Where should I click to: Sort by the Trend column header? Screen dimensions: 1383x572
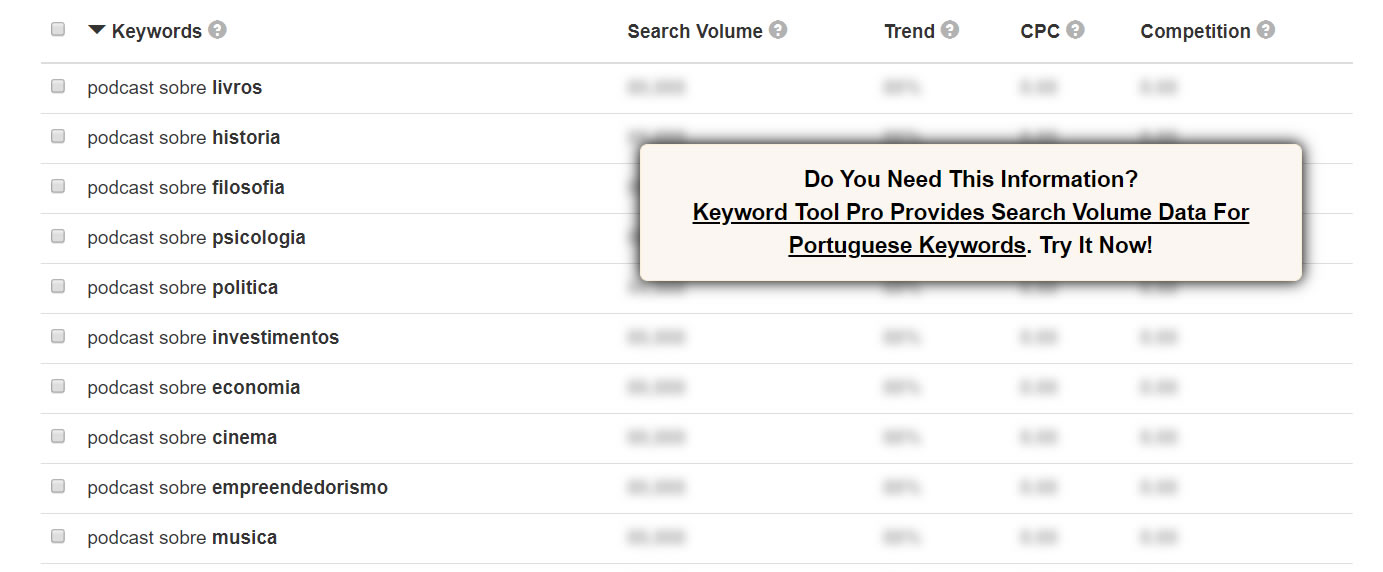tap(909, 31)
